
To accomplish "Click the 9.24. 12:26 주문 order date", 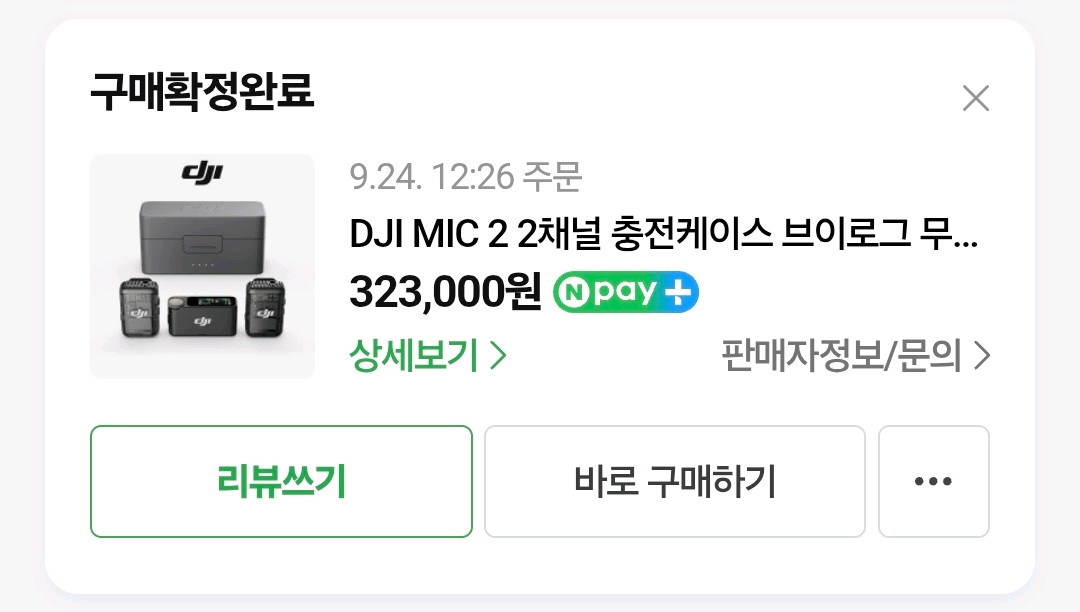I will click(x=465, y=177).
